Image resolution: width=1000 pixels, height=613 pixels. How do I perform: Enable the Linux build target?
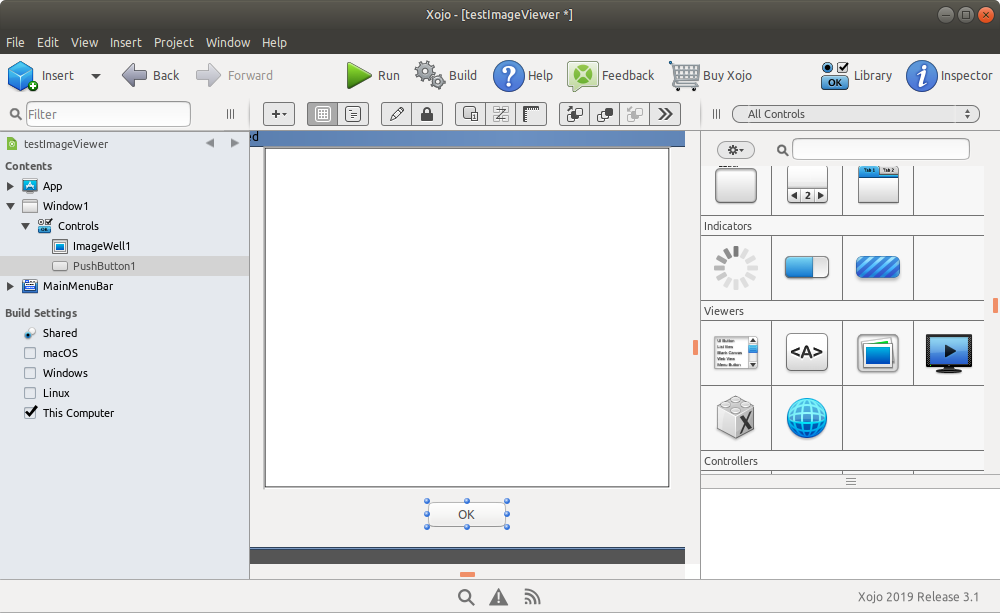30,393
